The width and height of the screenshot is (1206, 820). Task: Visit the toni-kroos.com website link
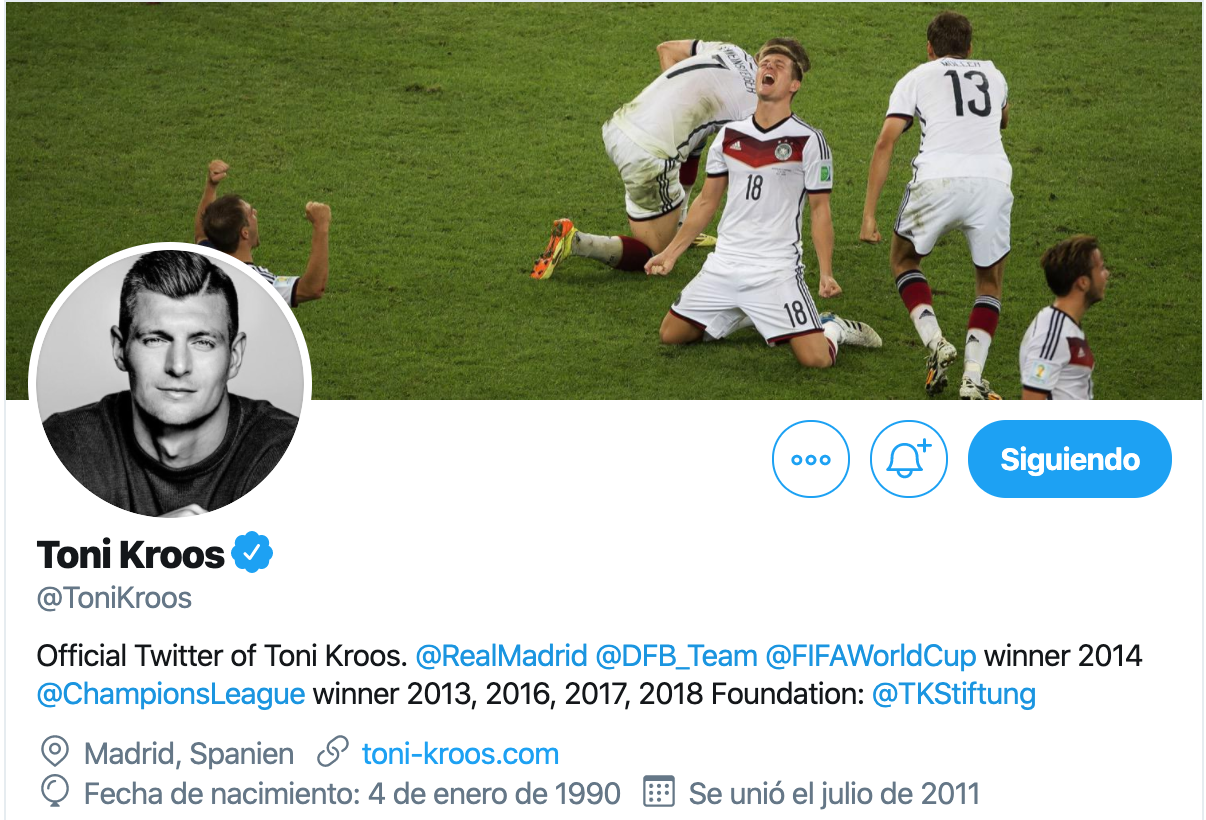coord(458,753)
